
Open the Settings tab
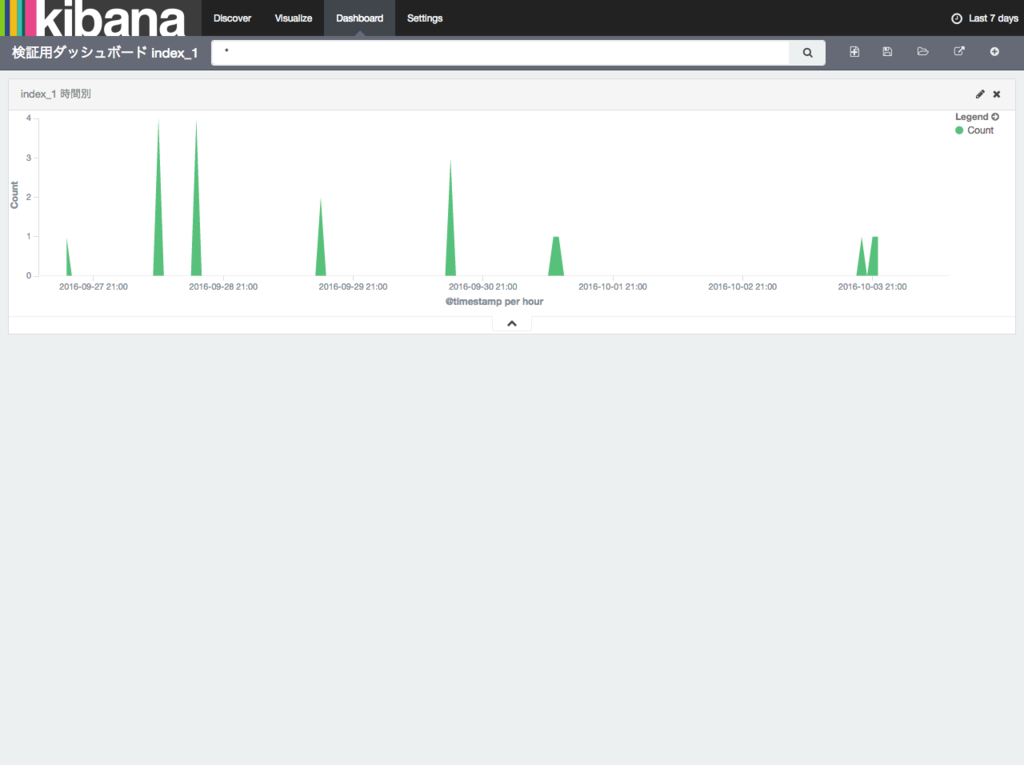click(424, 18)
